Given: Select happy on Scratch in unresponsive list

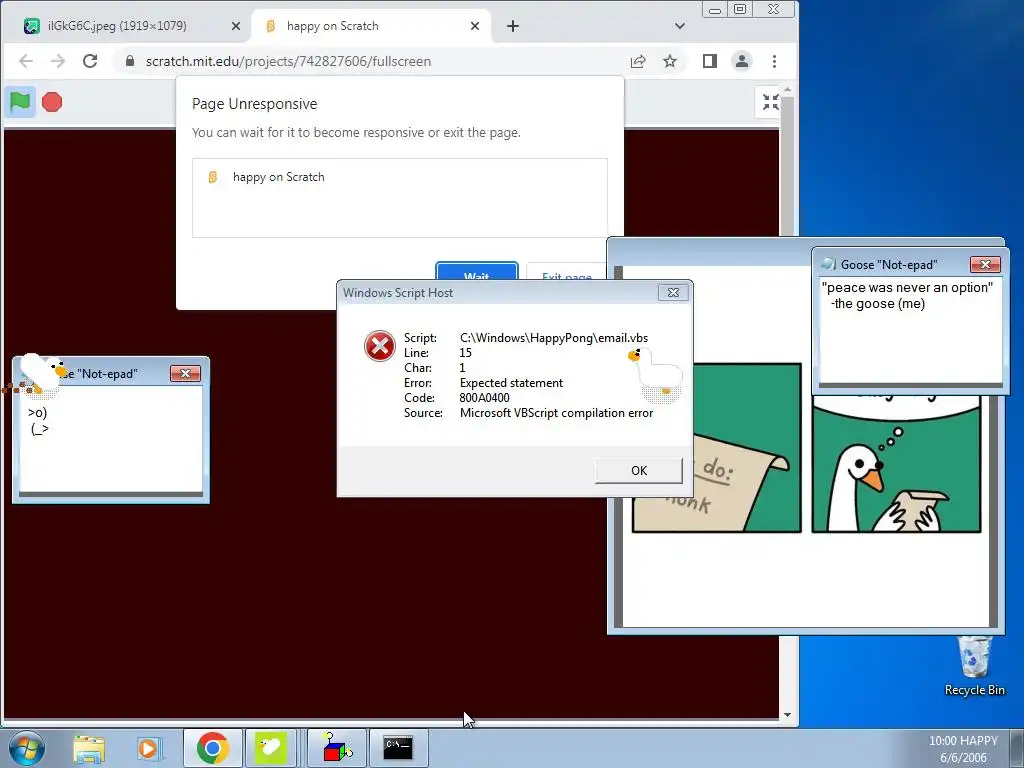Looking at the screenshot, I should click(400, 177).
